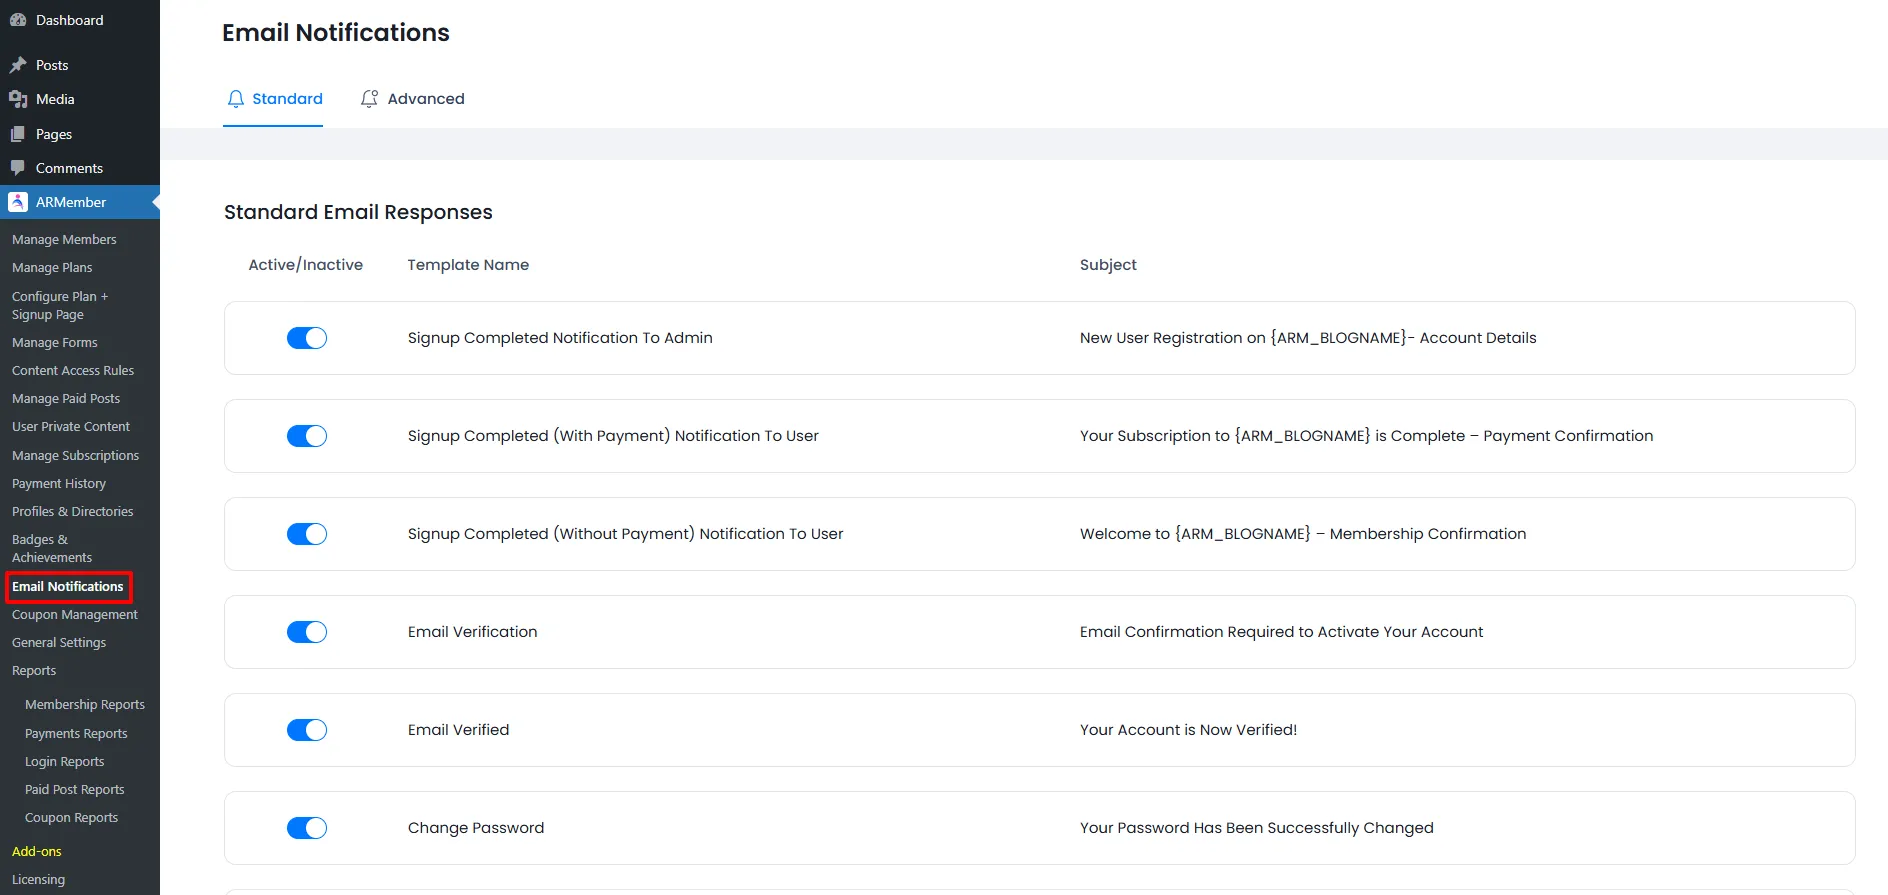Screen dimensions: 1888x895
Task: Click subject 'Your Account is Now Verified!'
Action: pos(1189,730)
